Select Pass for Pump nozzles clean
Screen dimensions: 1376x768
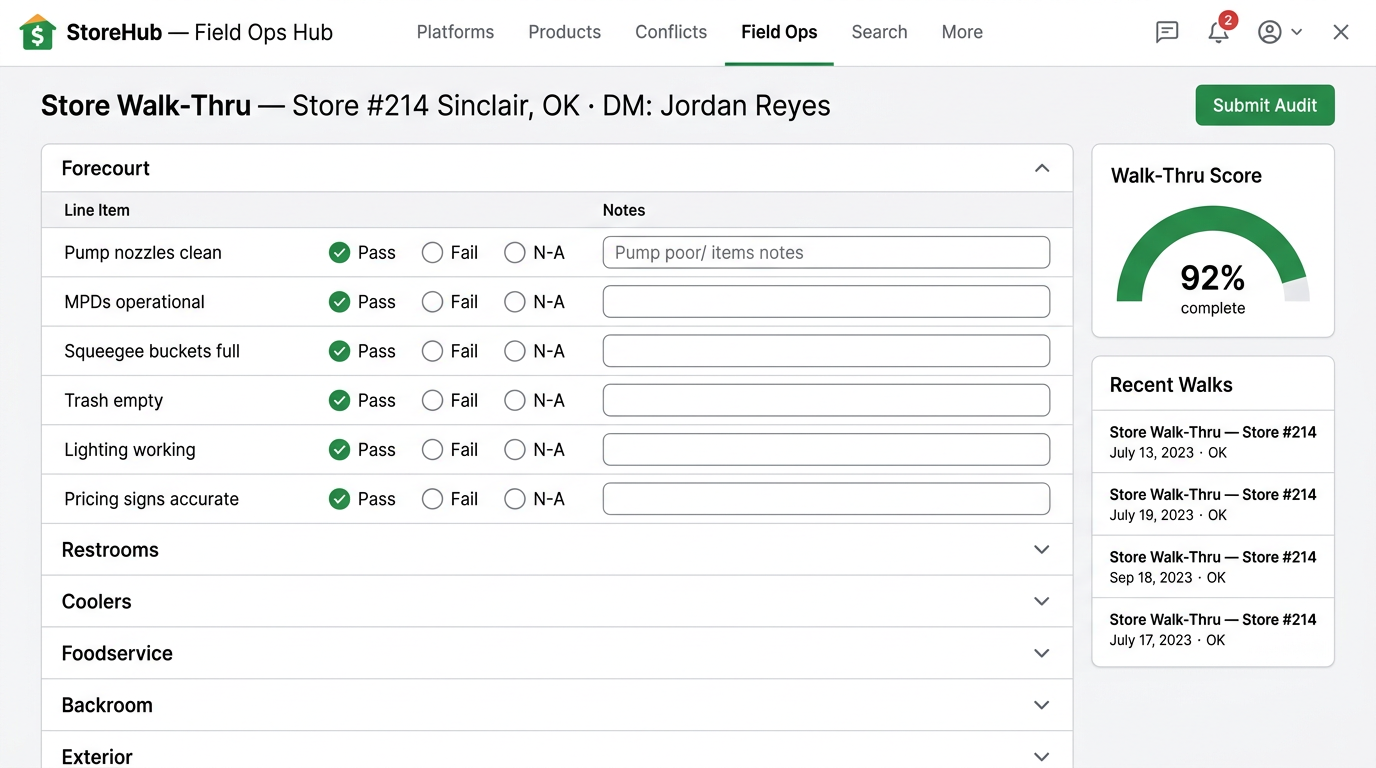click(x=340, y=253)
